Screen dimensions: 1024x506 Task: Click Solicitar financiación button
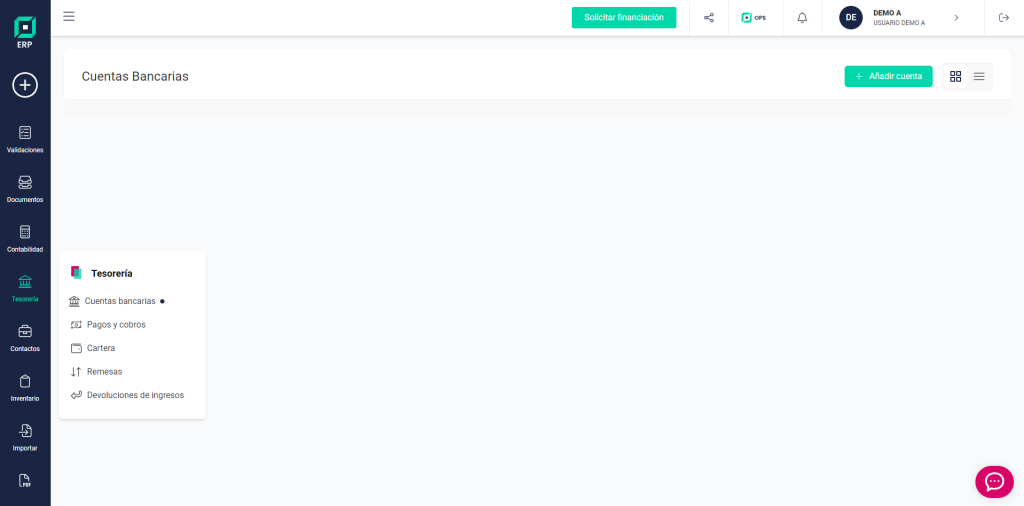coord(624,18)
